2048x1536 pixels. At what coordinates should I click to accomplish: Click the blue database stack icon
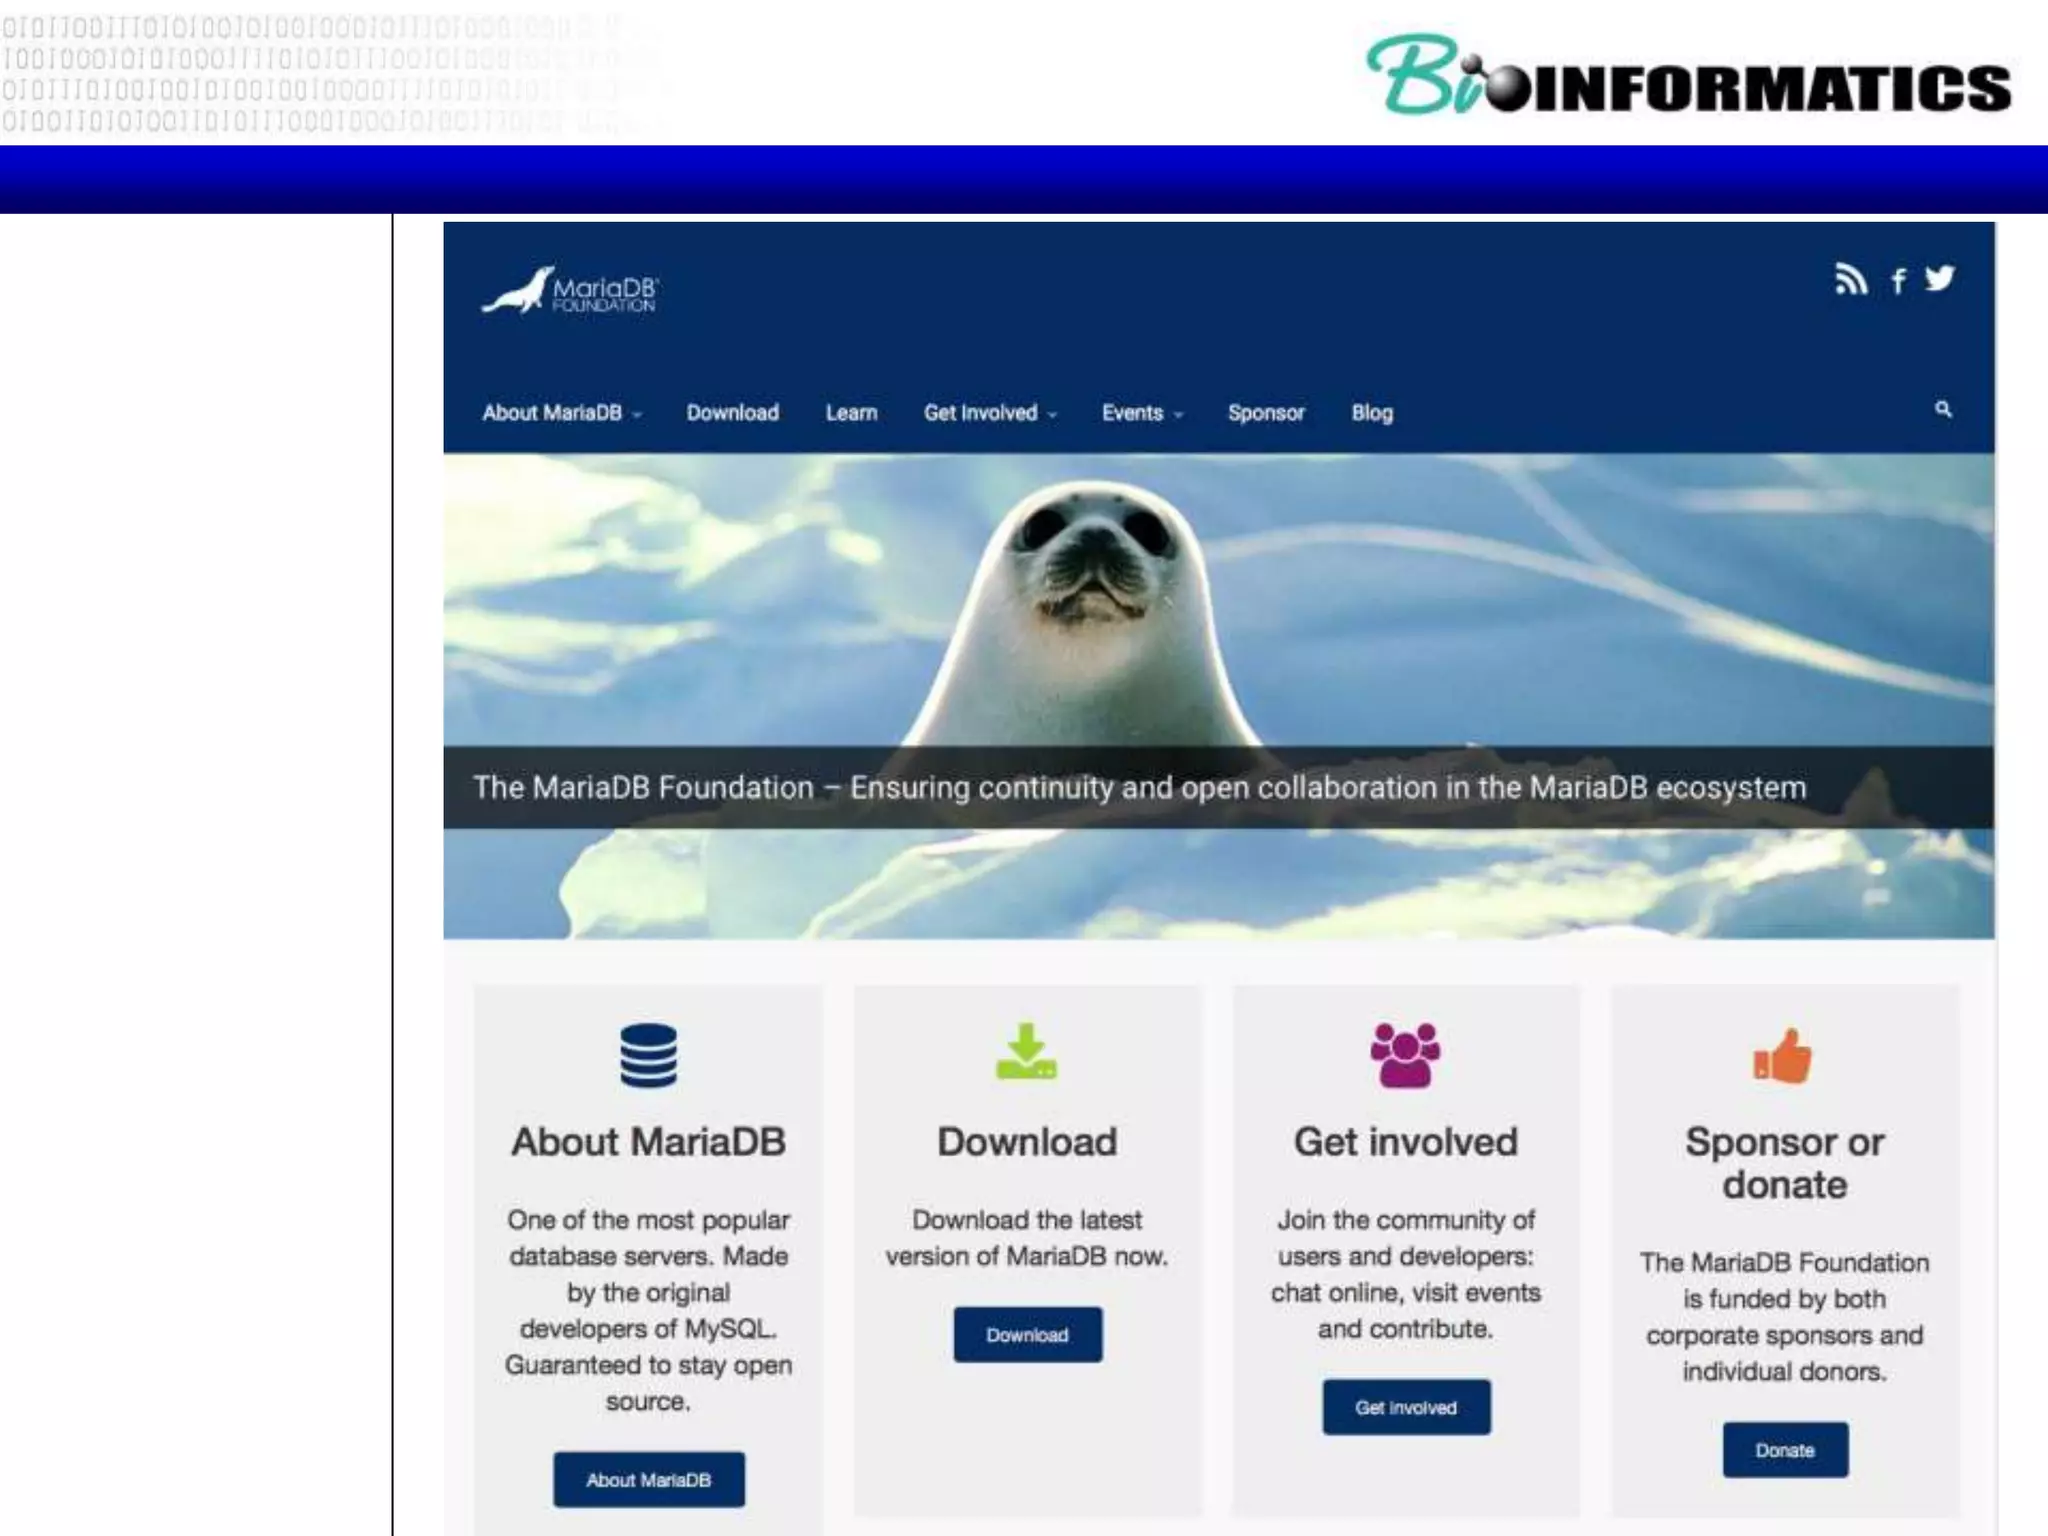(x=648, y=1056)
